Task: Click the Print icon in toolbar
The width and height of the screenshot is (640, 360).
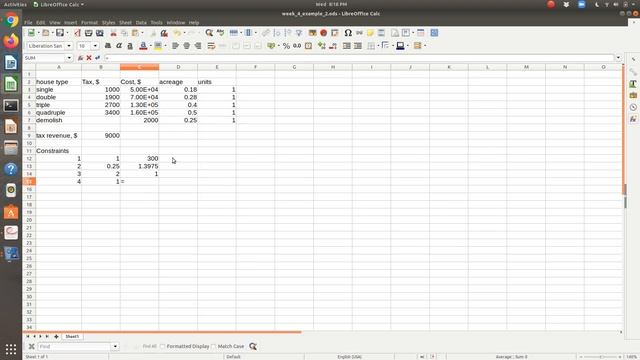Action: 88,33
